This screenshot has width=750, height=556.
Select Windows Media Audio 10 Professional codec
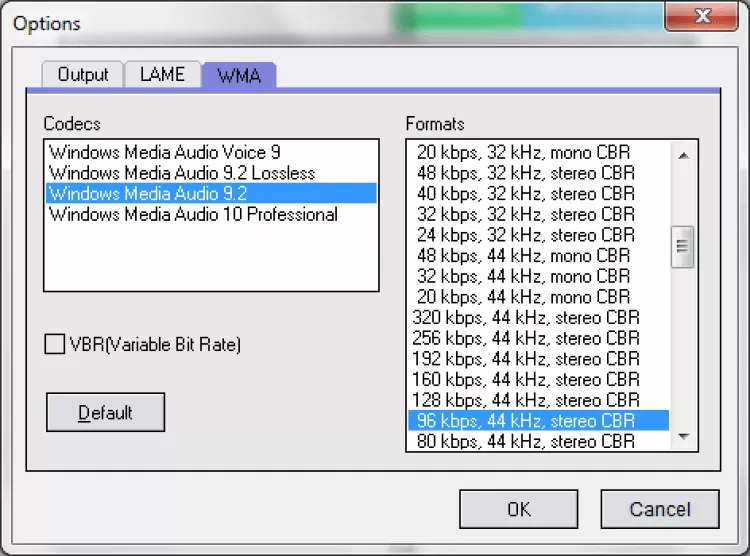pyautogui.click(x=194, y=214)
